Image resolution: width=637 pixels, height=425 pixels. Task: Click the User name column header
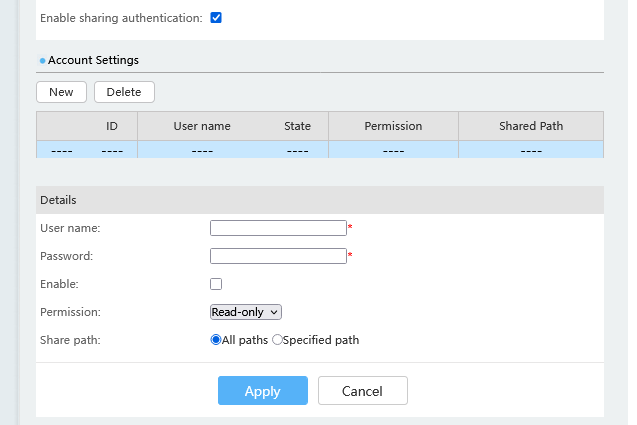click(x=202, y=126)
